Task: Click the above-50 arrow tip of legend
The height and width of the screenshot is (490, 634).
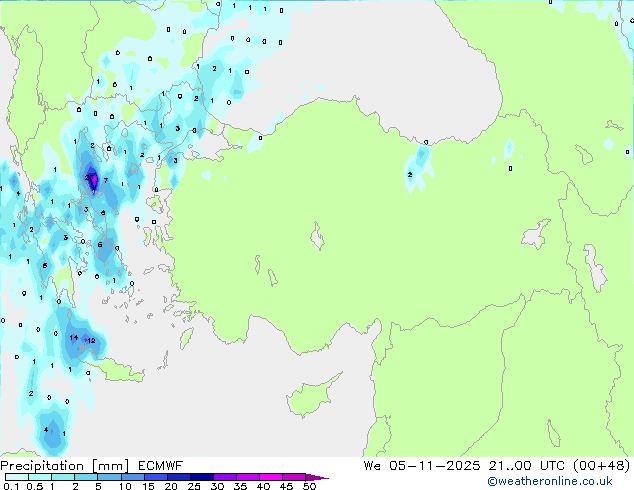Action: click(x=317, y=477)
